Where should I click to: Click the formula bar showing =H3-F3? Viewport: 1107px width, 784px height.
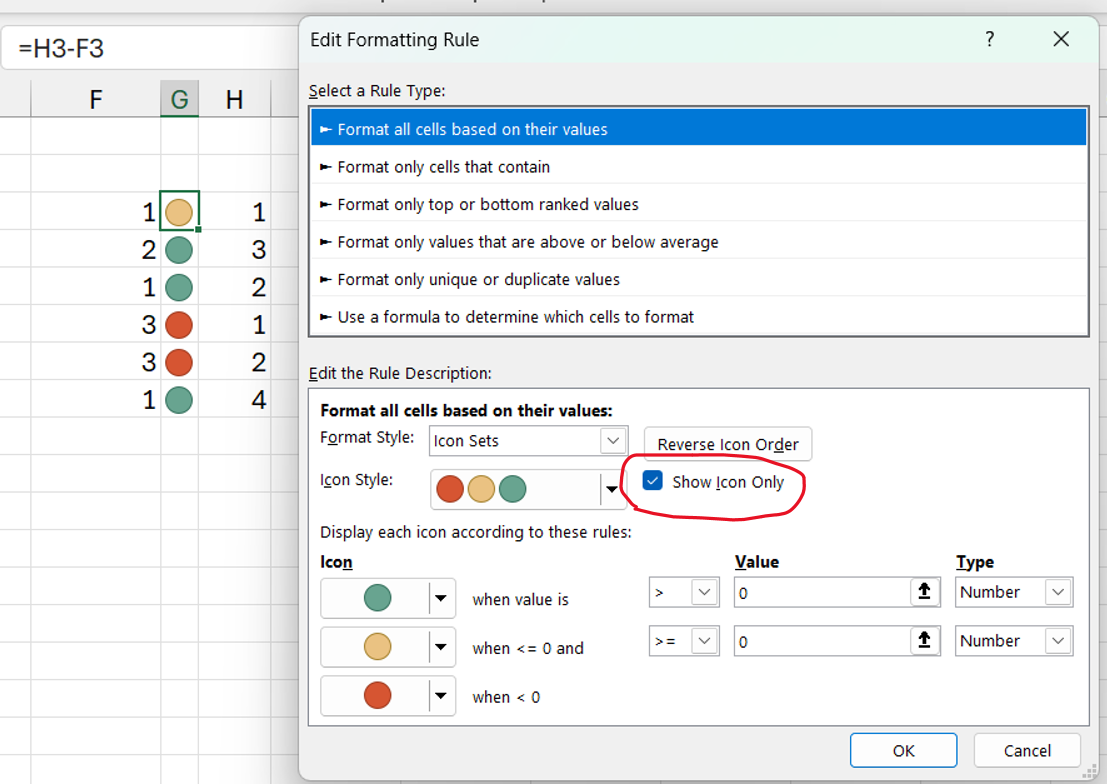click(x=148, y=48)
